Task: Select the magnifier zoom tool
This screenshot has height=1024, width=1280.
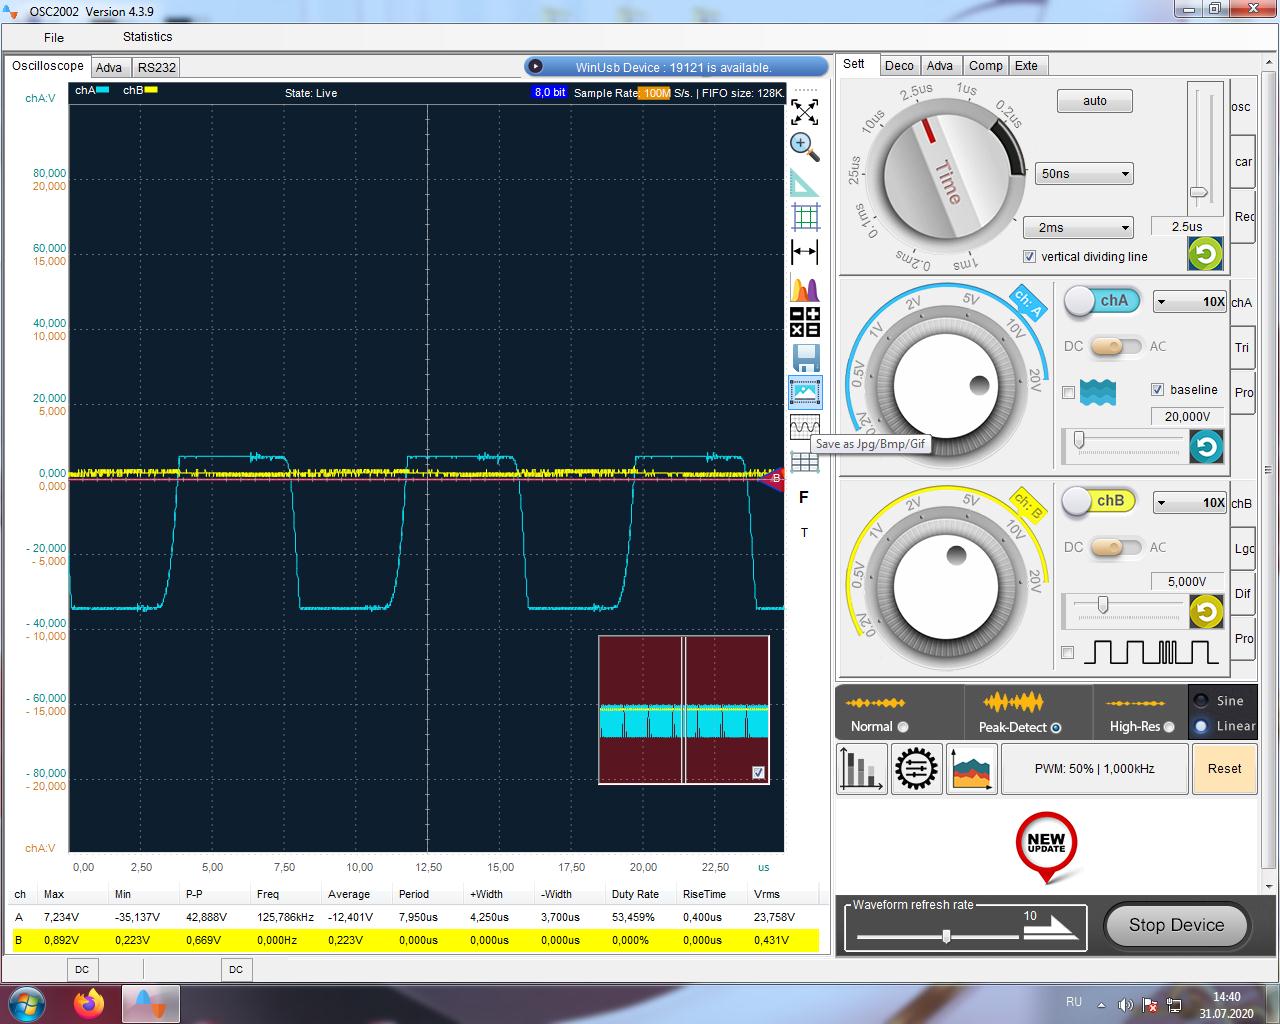Action: [x=804, y=146]
